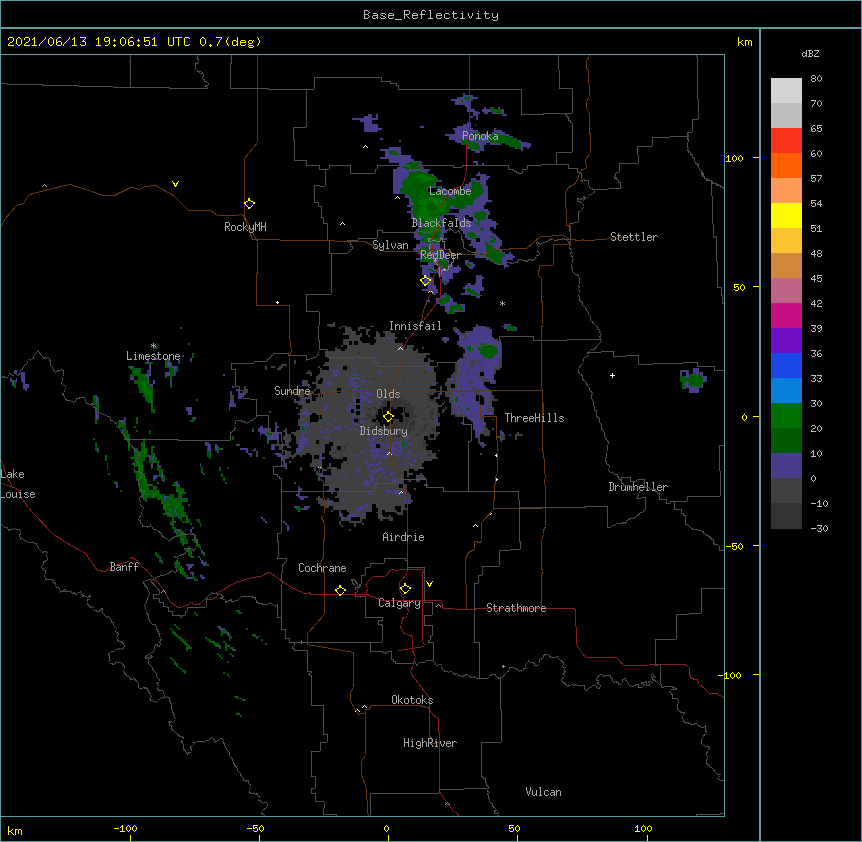Screen dimensions: 862x842
Task: Click the Limestone label
Action: [x=153, y=356]
